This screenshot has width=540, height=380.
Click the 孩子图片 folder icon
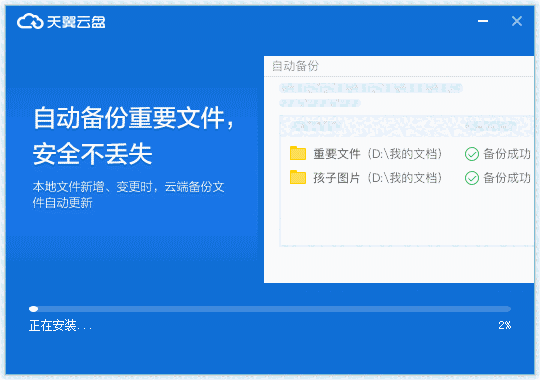(298, 178)
